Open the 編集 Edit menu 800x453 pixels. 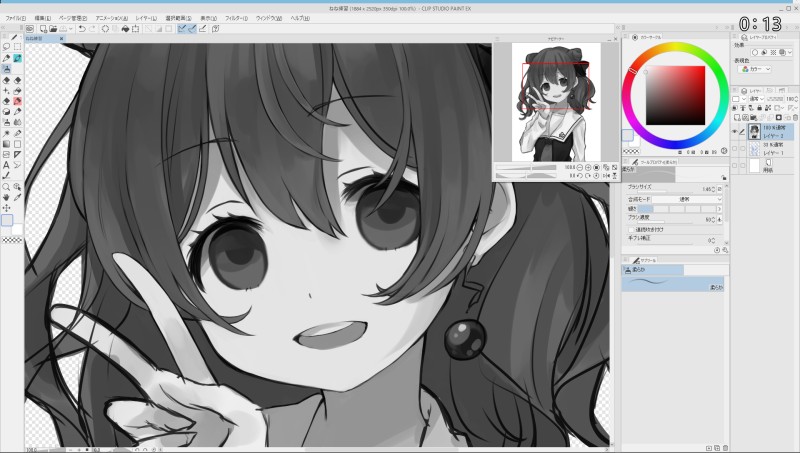click(42, 18)
